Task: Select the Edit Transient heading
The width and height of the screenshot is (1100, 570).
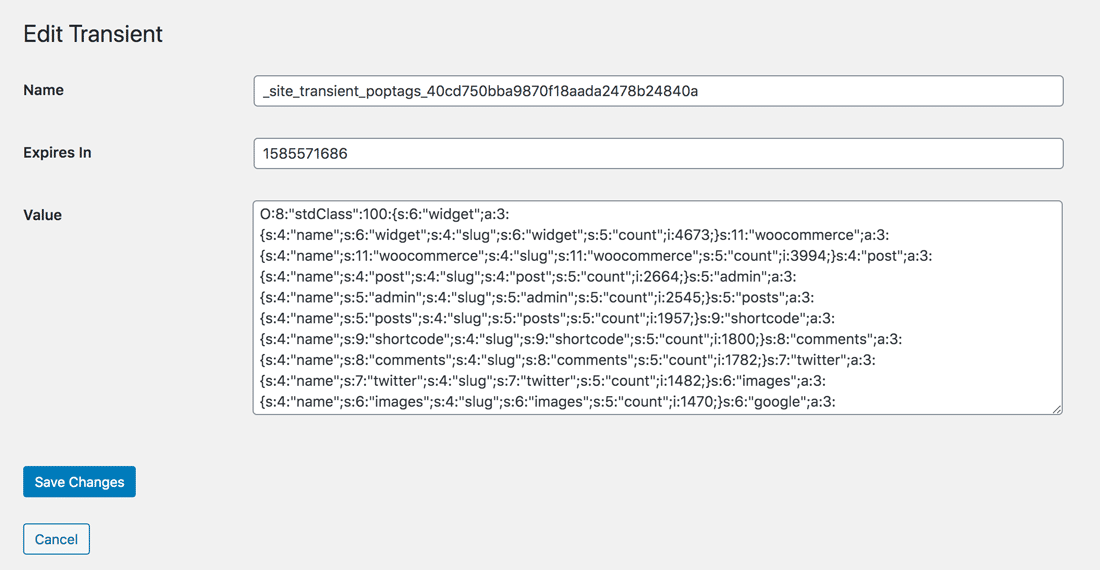Action: click(x=93, y=34)
